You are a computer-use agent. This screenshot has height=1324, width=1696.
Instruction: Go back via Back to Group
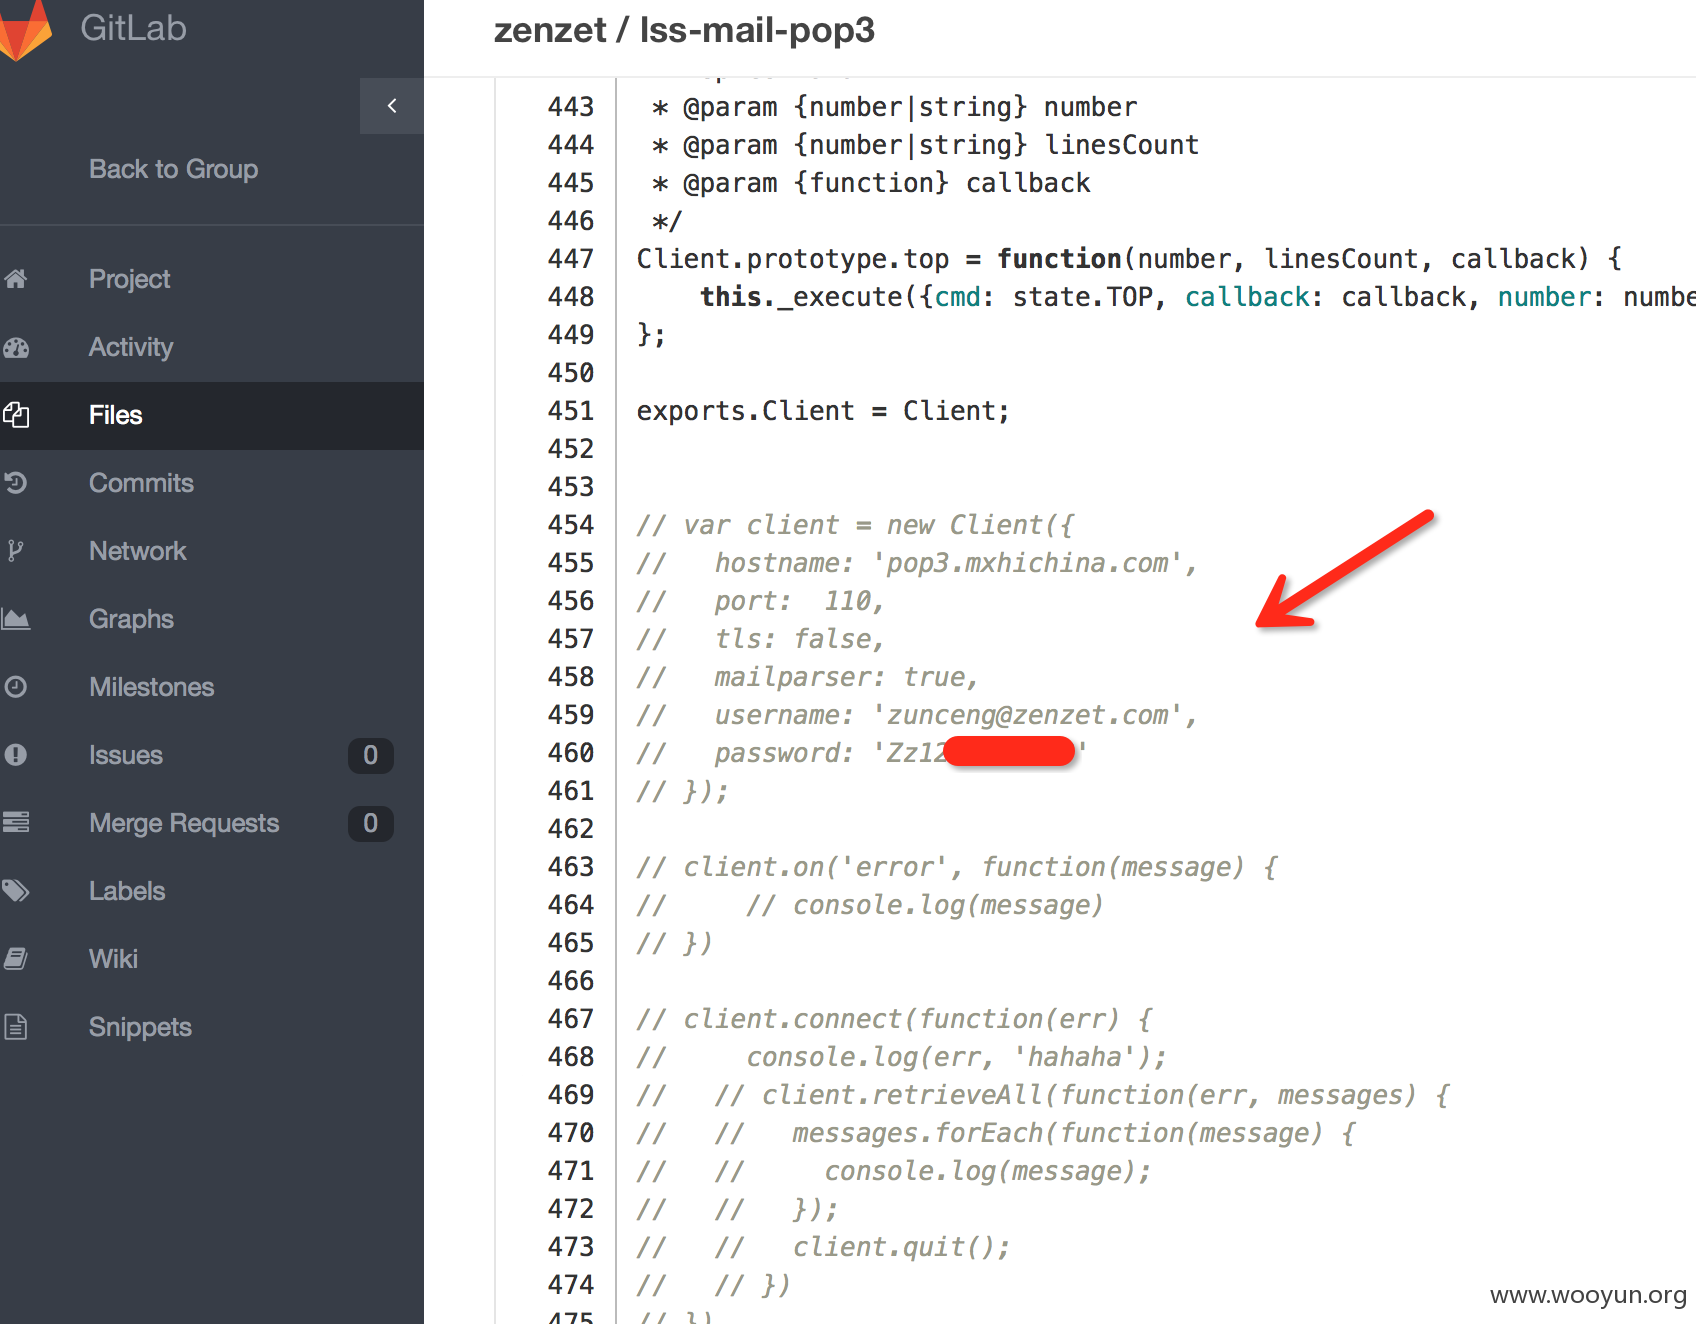point(173,169)
